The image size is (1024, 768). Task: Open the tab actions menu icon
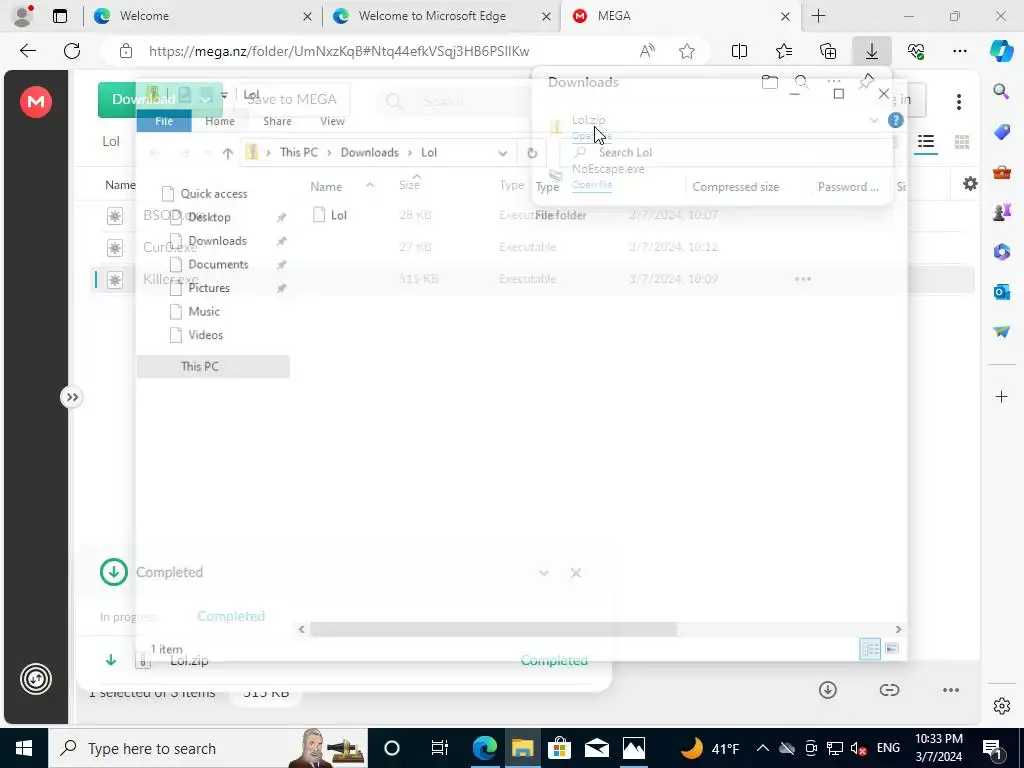60,16
